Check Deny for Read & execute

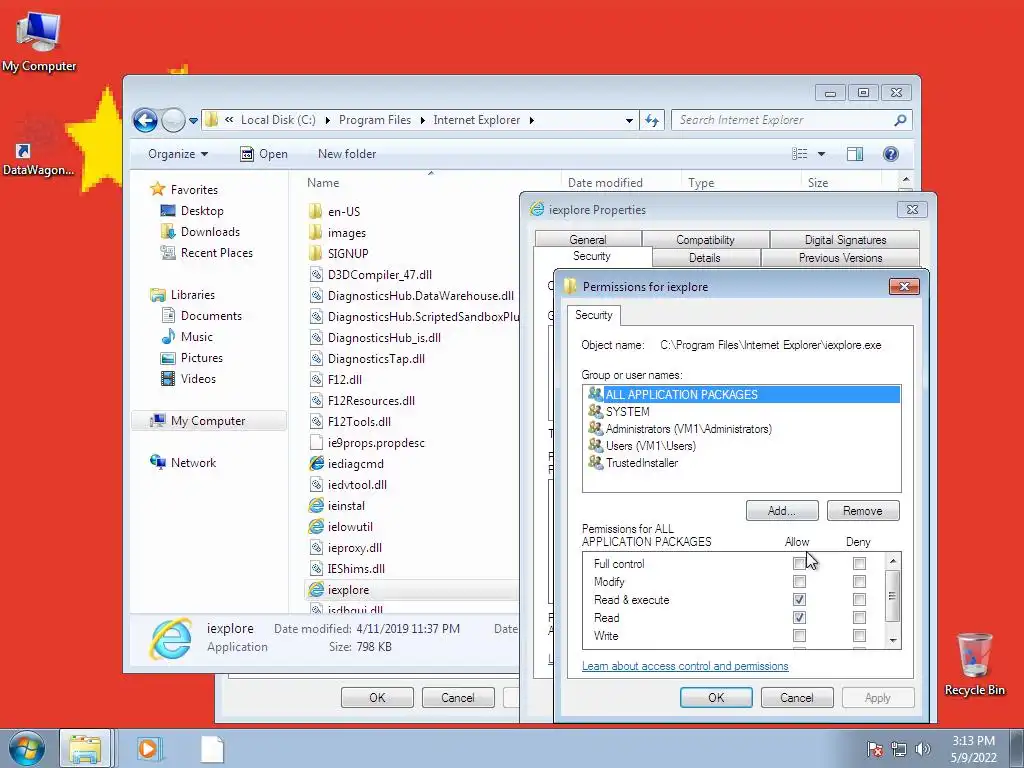859,599
